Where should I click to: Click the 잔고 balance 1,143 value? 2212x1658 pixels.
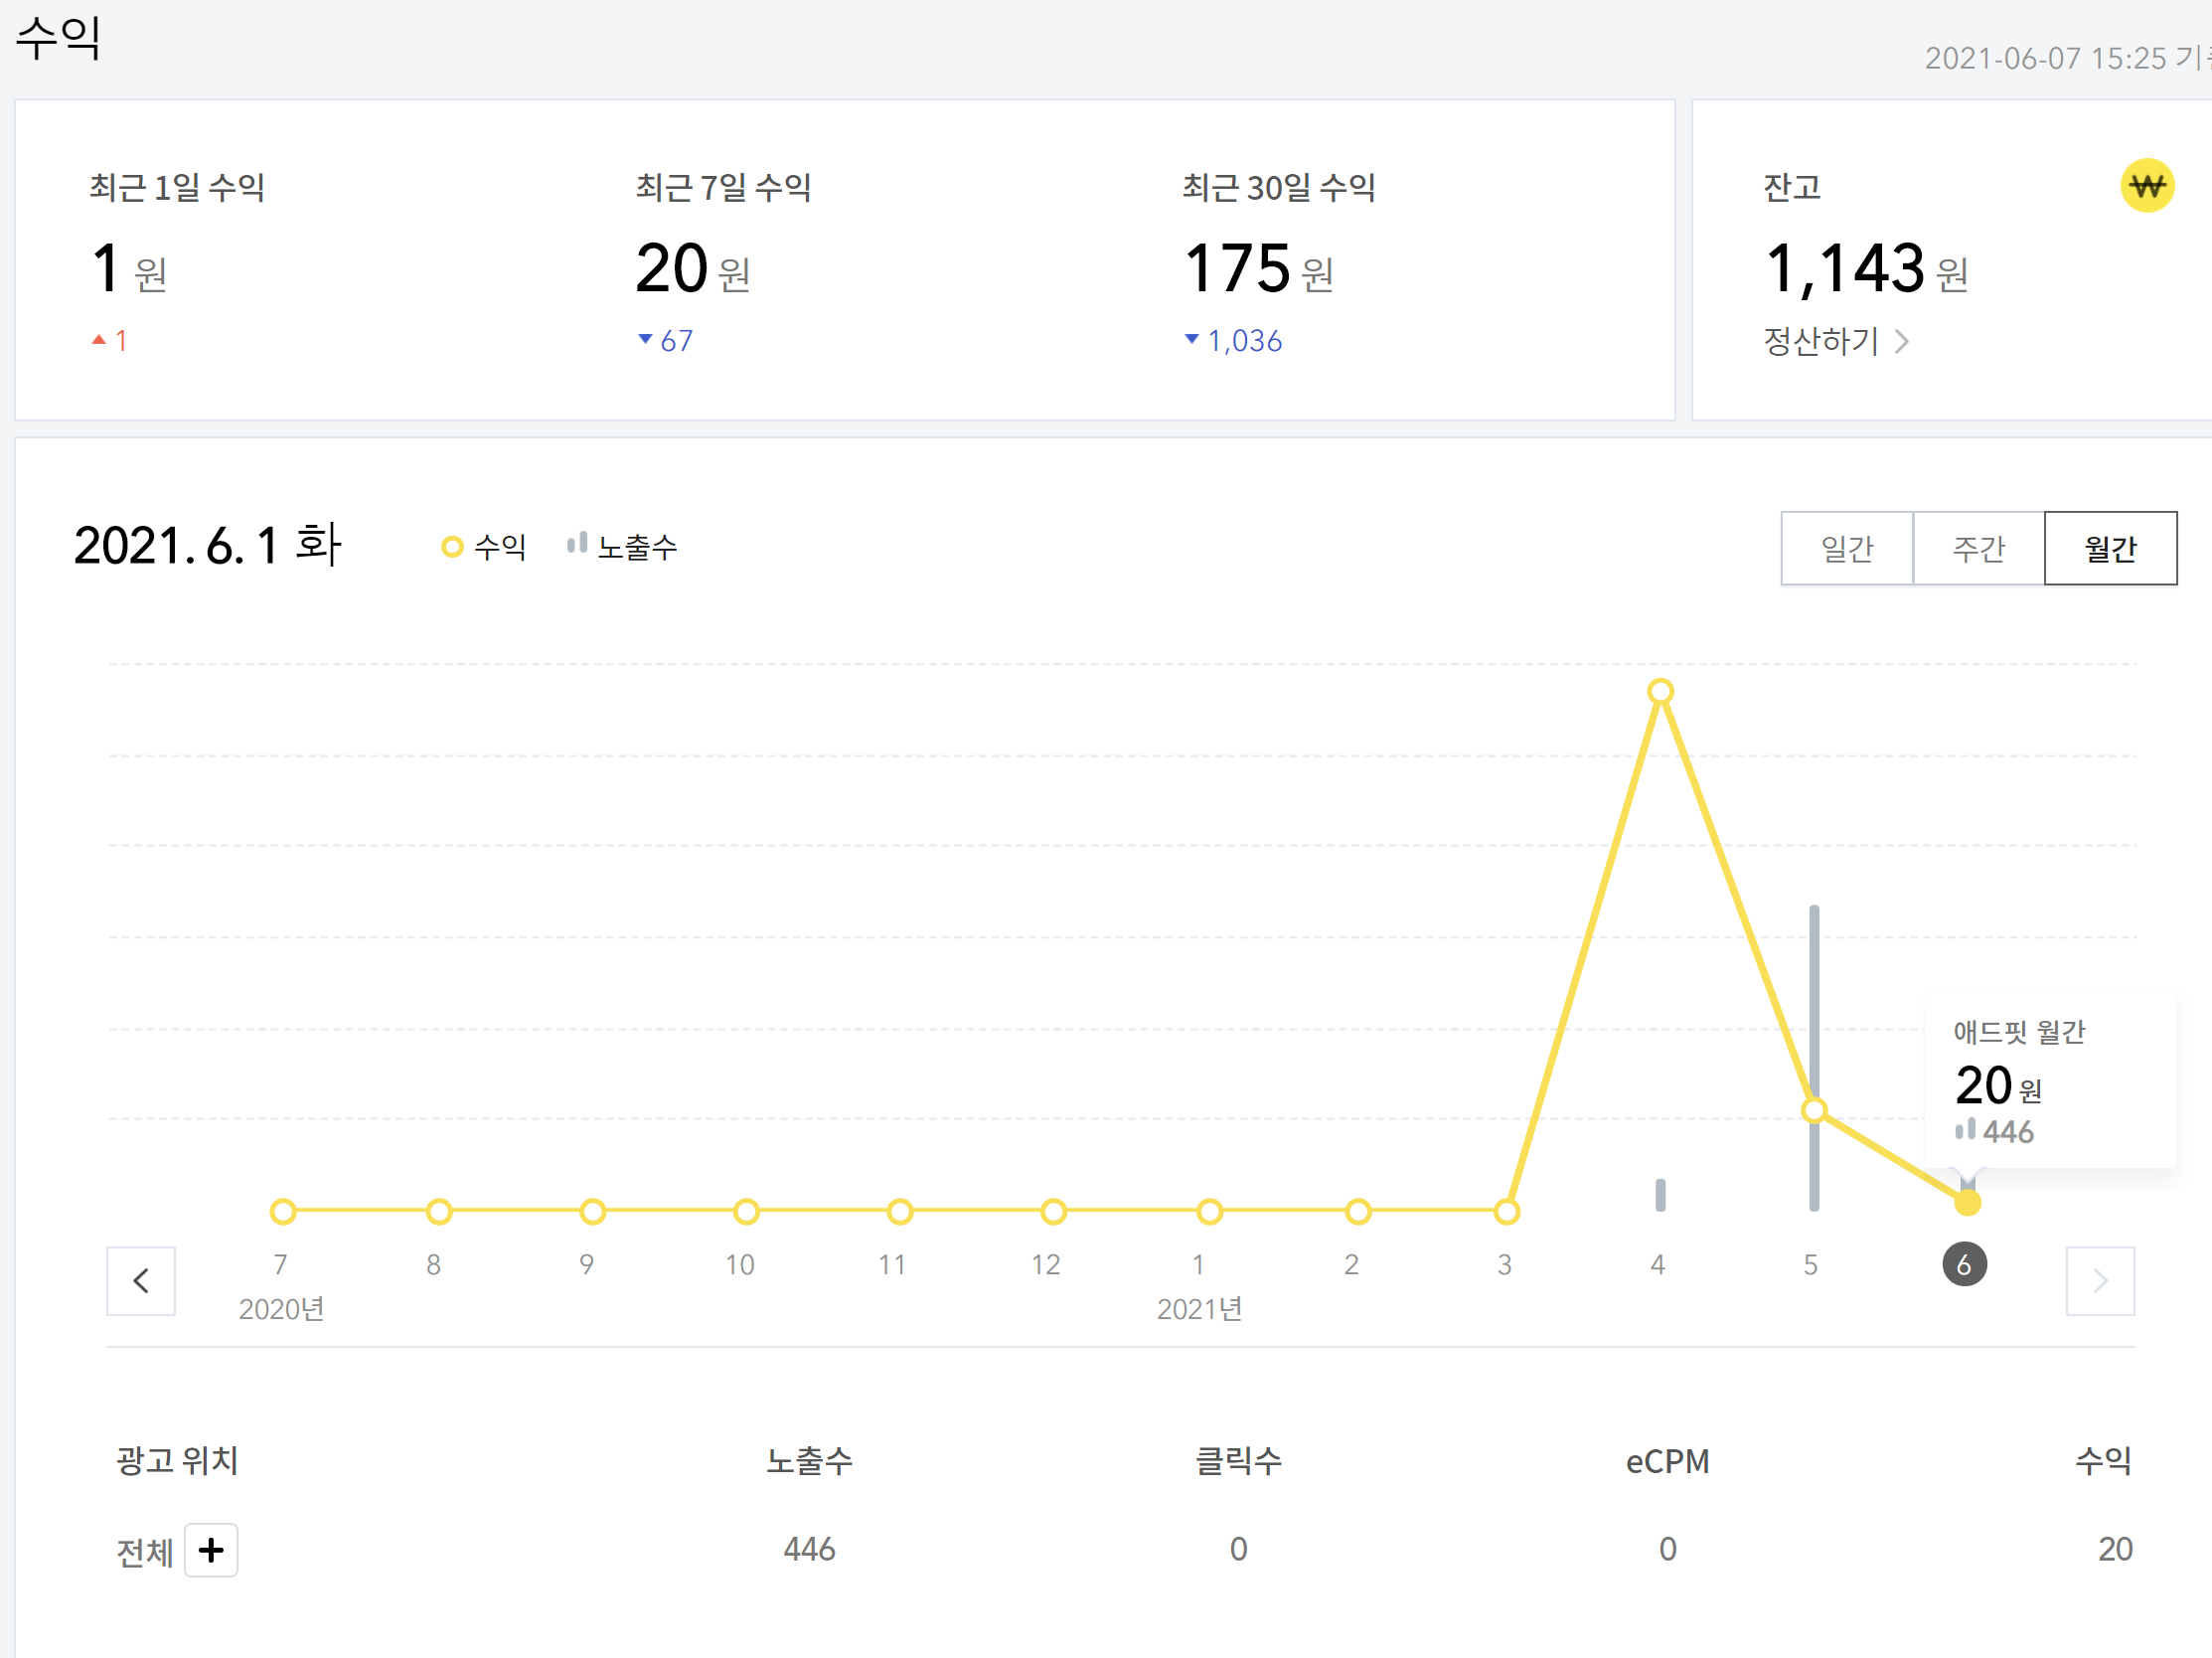pos(1845,268)
